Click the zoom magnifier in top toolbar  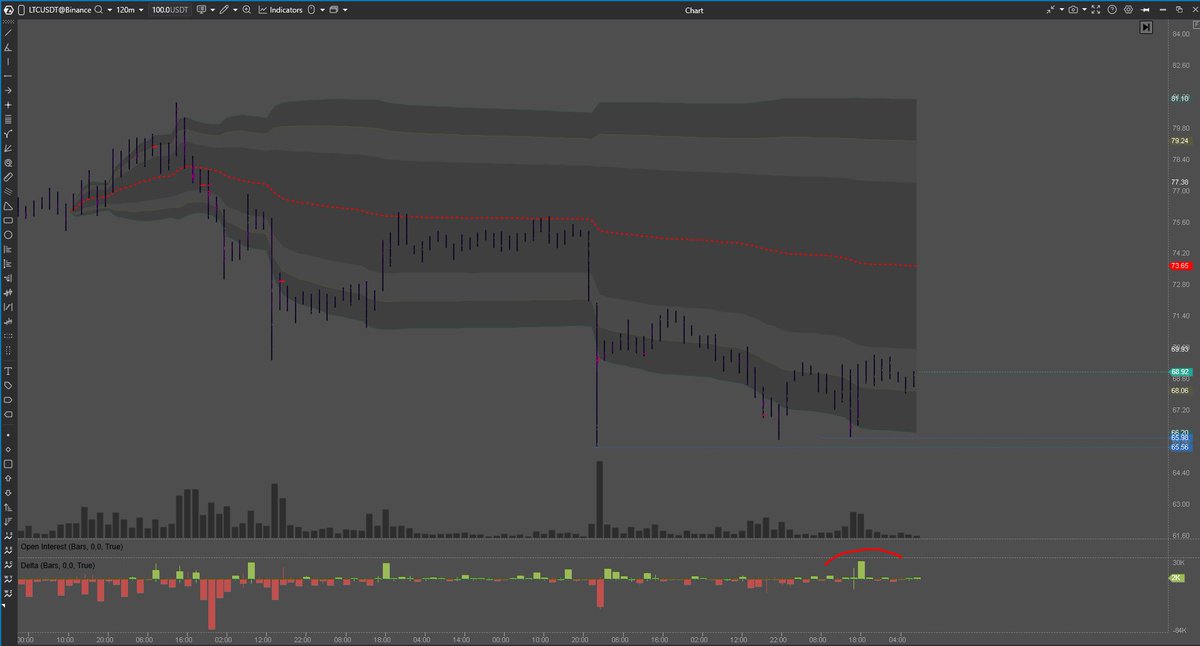(246, 10)
